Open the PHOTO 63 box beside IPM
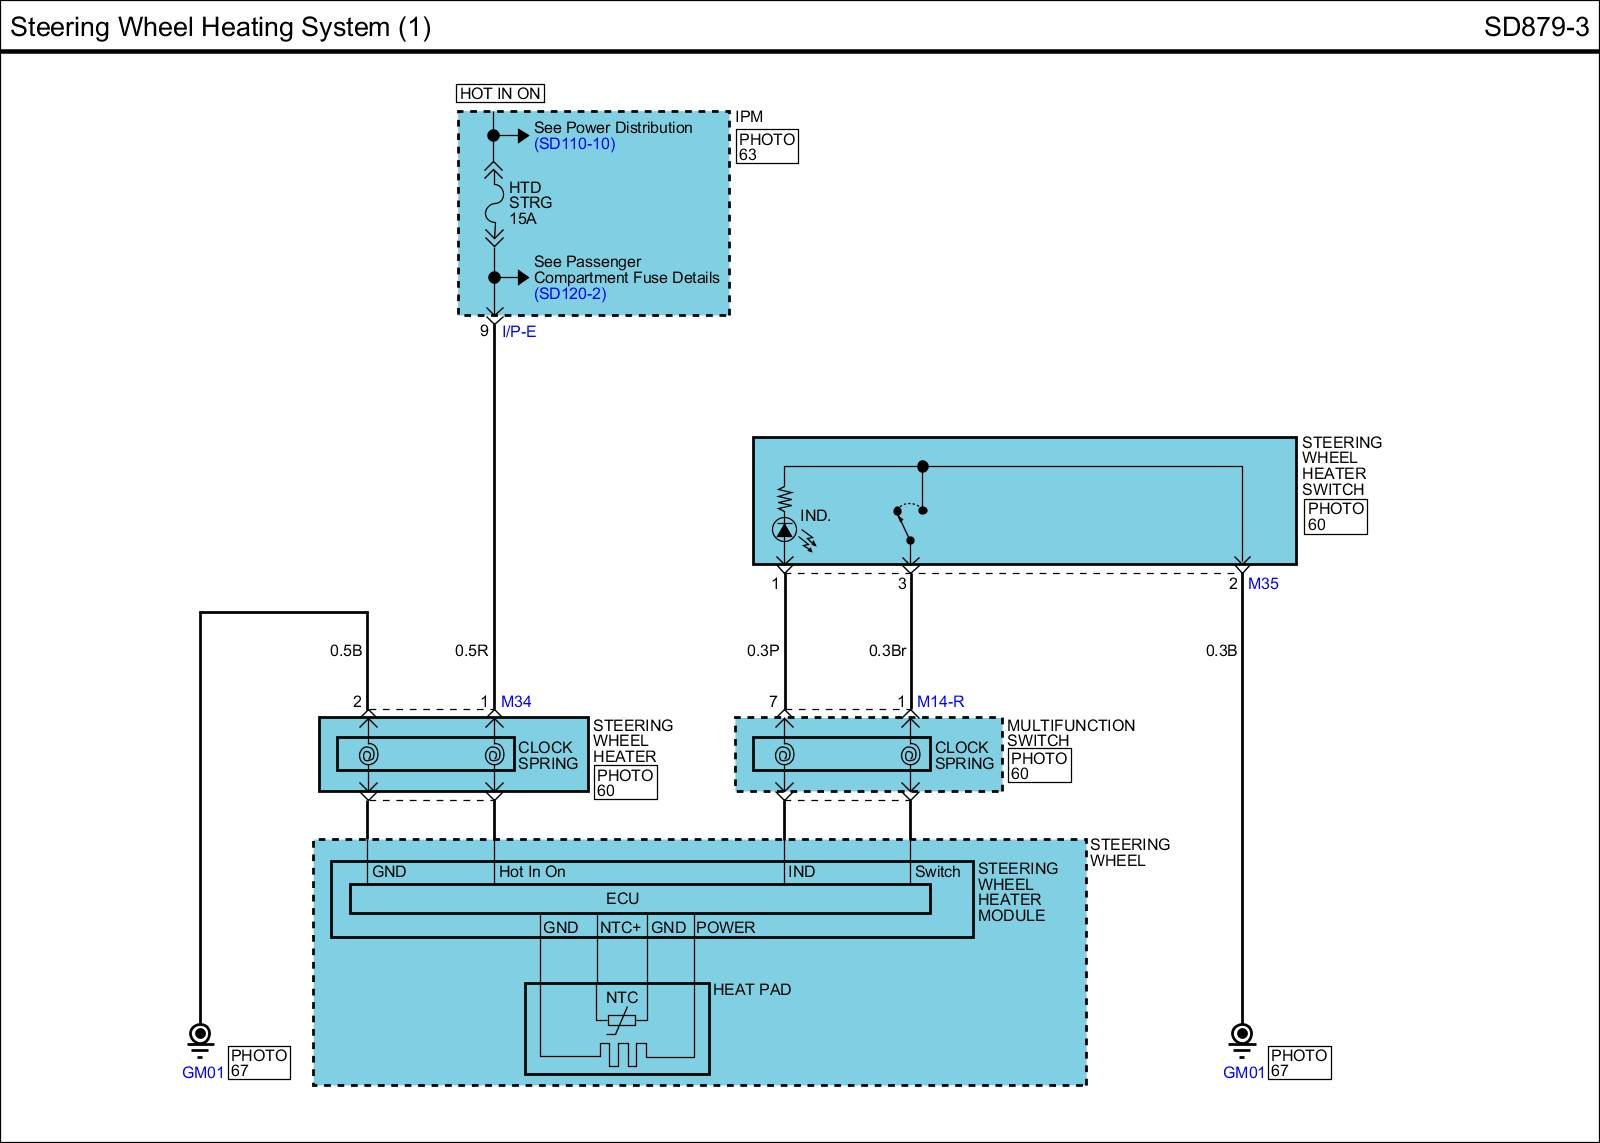The height and width of the screenshot is (1143, 1600). 767,147
